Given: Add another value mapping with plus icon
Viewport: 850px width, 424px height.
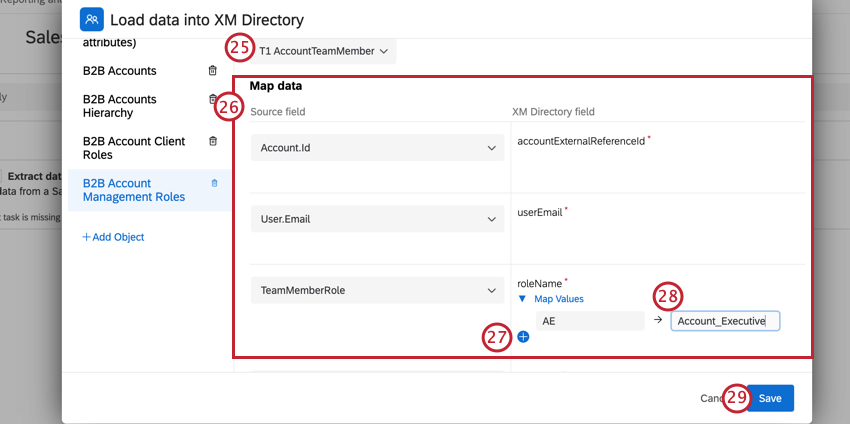Looking at the screenshot, I should (x=523, y=337).
